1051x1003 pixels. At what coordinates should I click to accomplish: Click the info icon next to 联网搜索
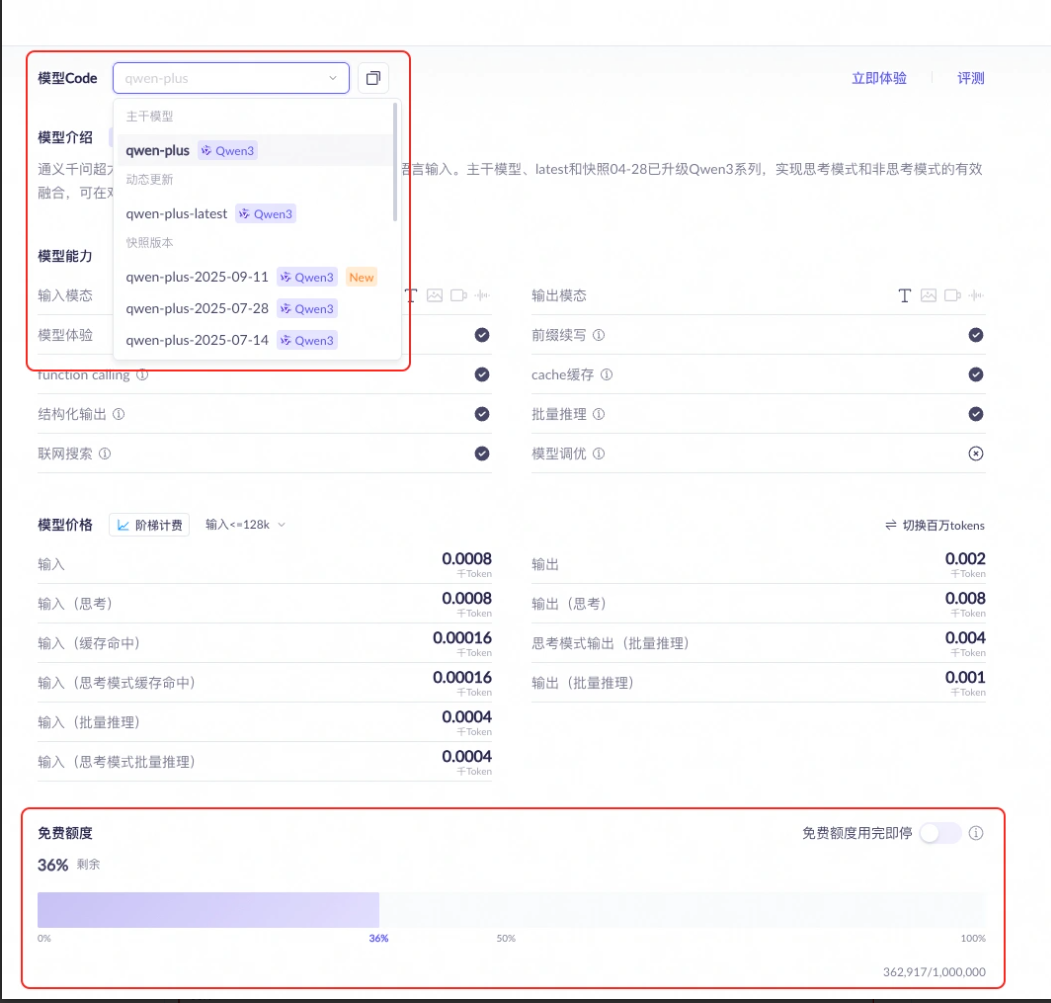coord(105,453)
